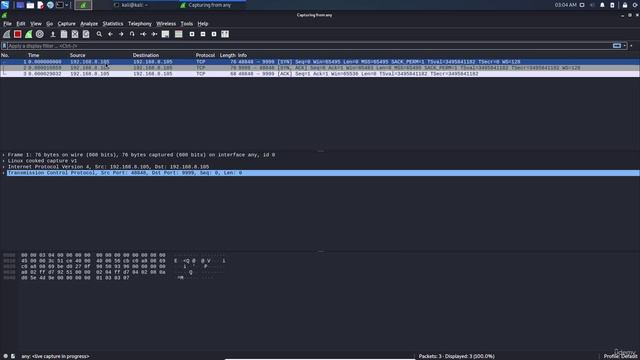Click the Go to specified packet icon
Viewport: 640px width, 360px height.
pyautogui.click(x=132, y=34)
